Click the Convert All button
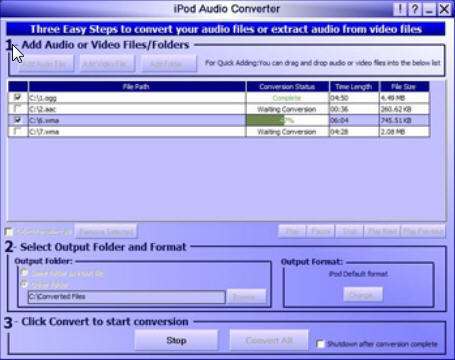 (x=269, y=340)
